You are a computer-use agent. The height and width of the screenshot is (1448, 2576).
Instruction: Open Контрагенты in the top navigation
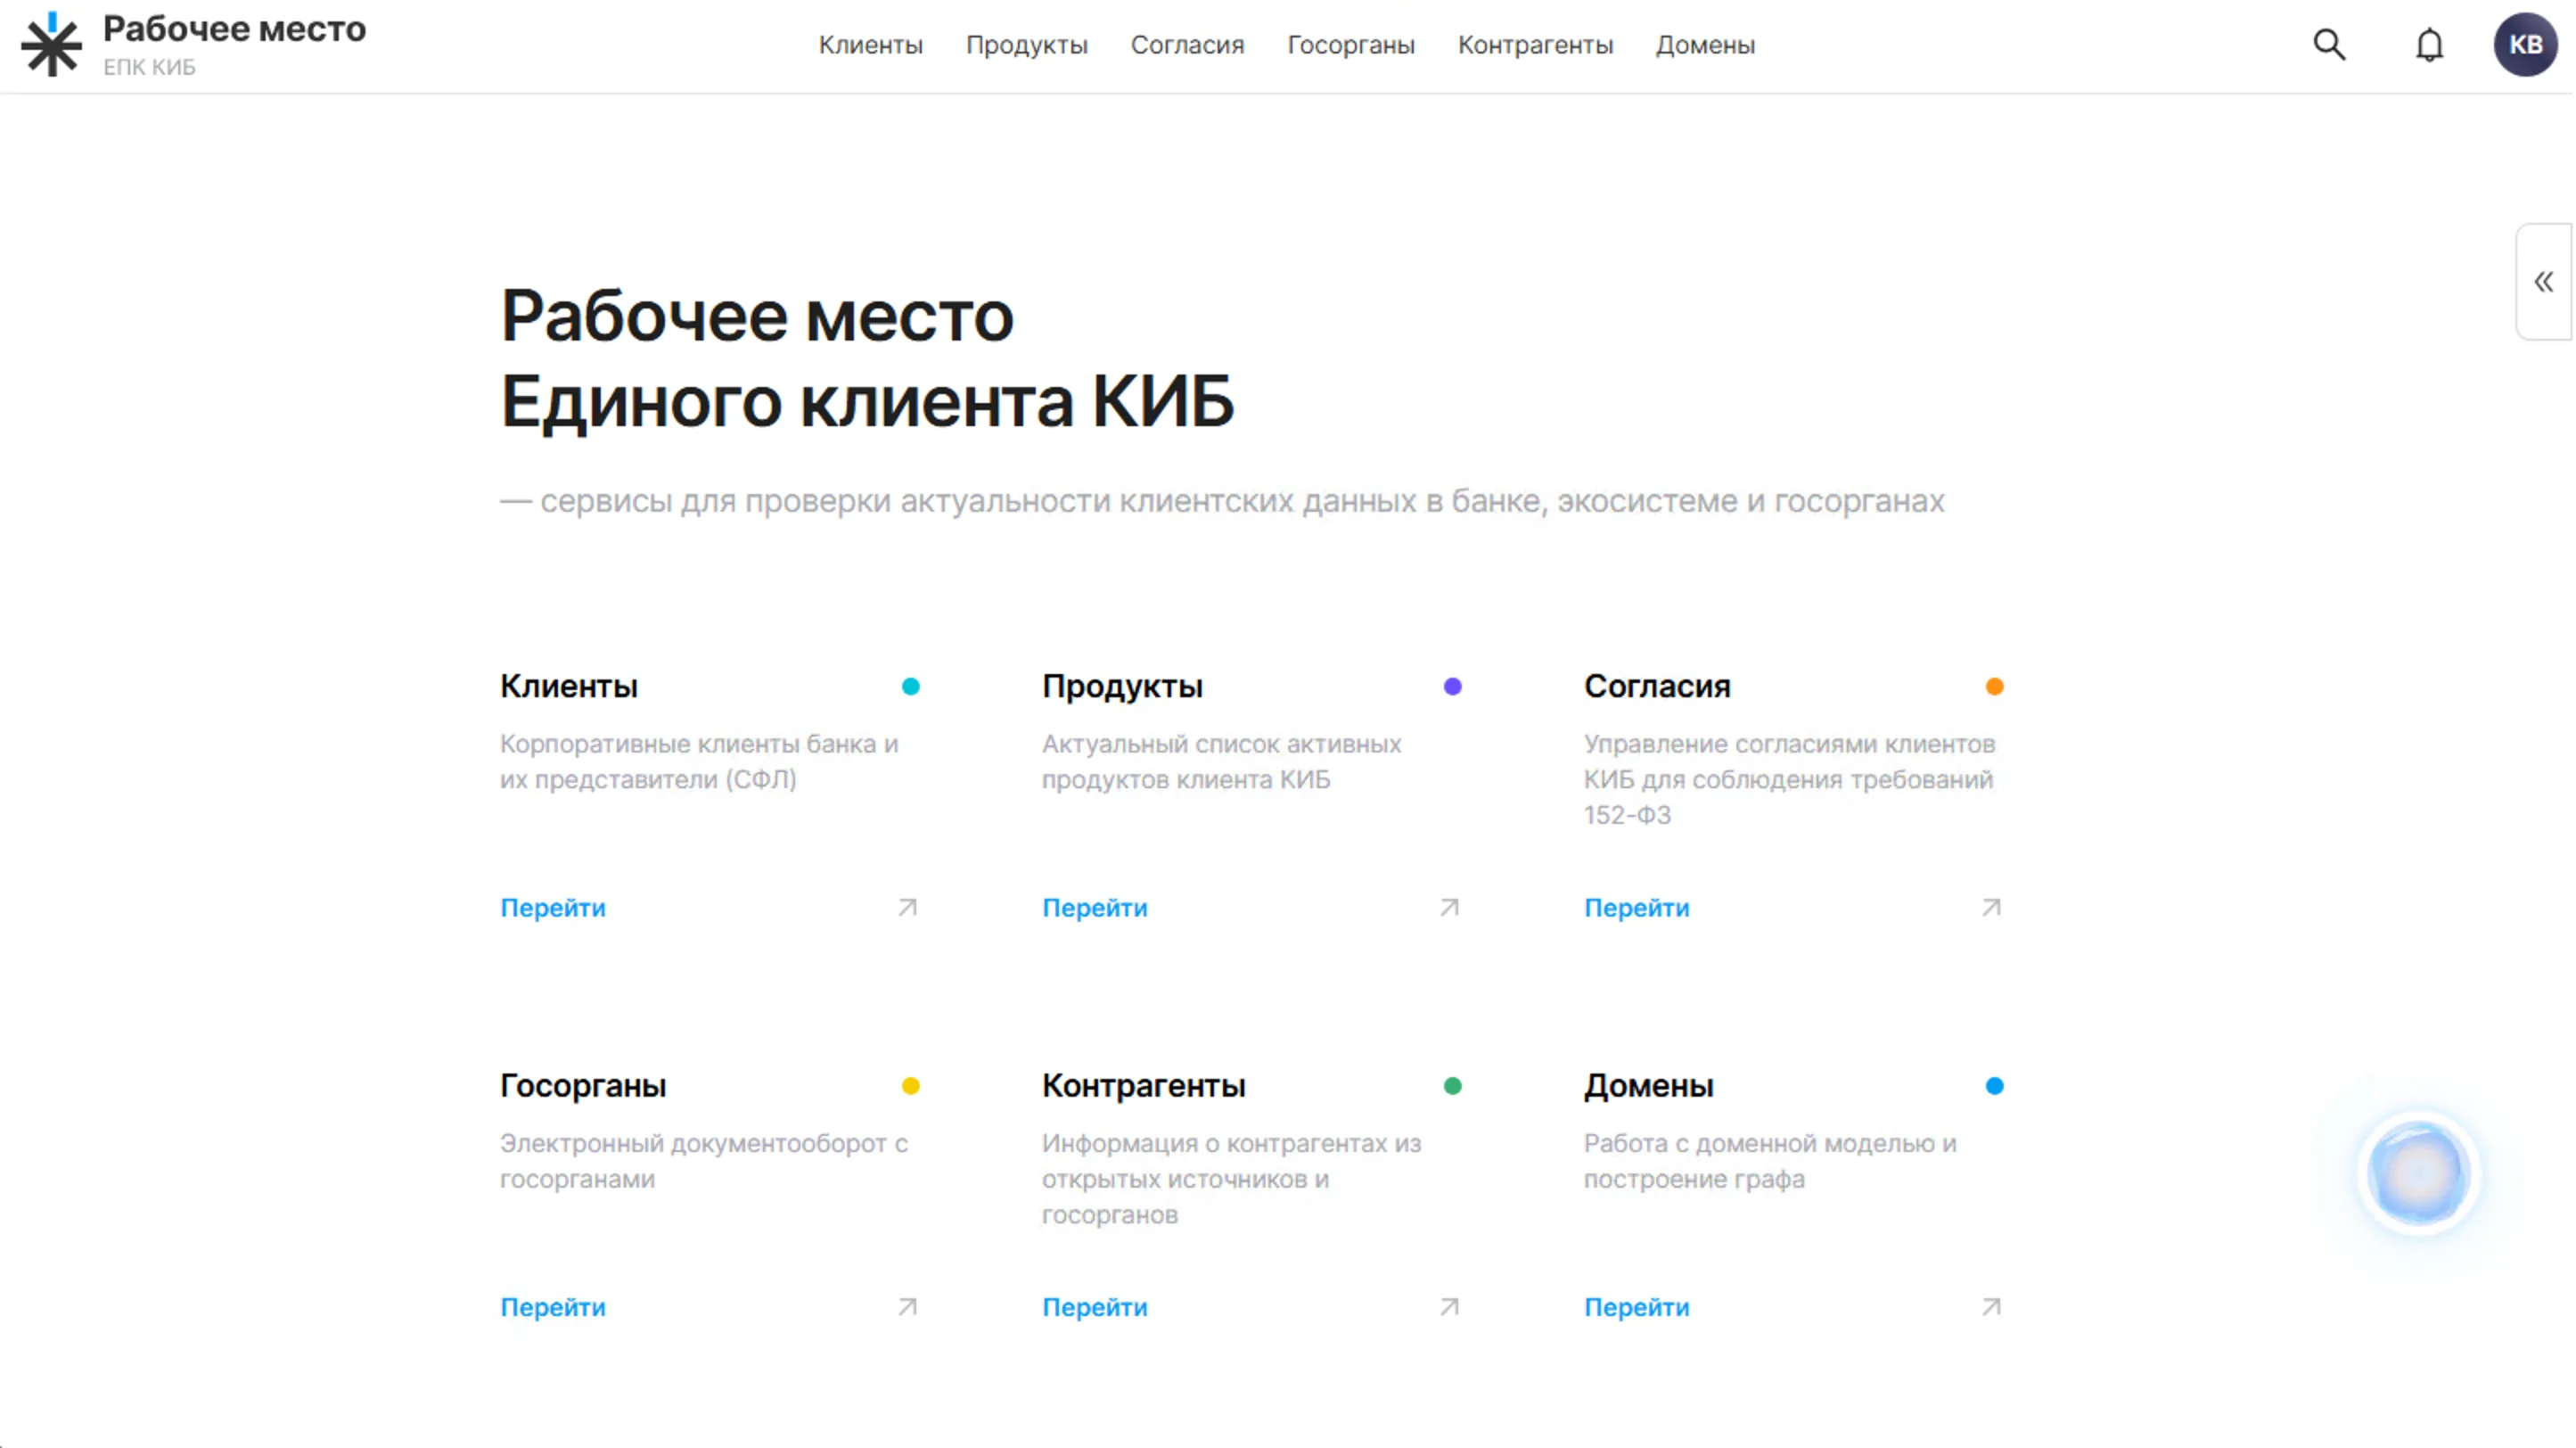coord(1535,46)
